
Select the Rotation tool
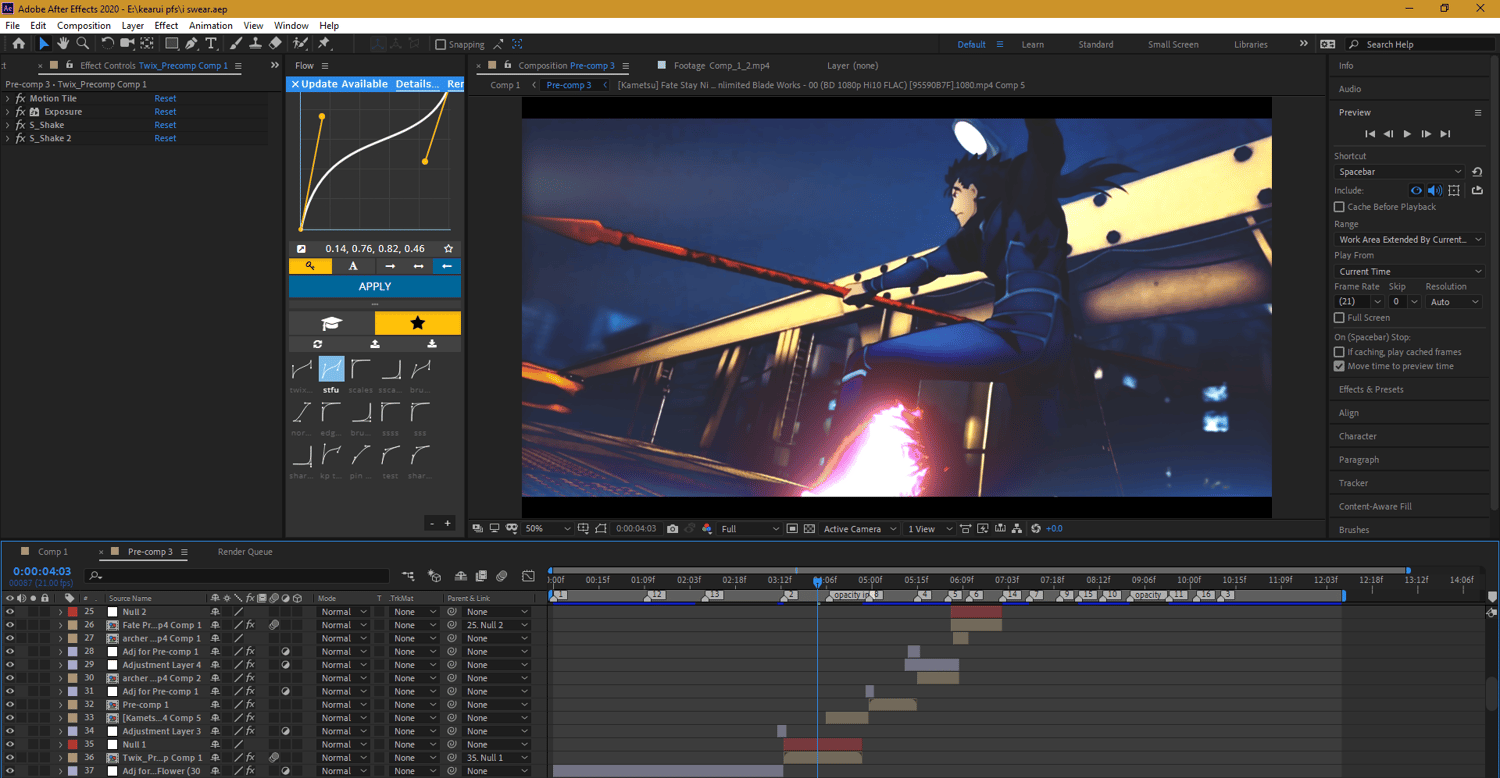[x=108, y=44]
